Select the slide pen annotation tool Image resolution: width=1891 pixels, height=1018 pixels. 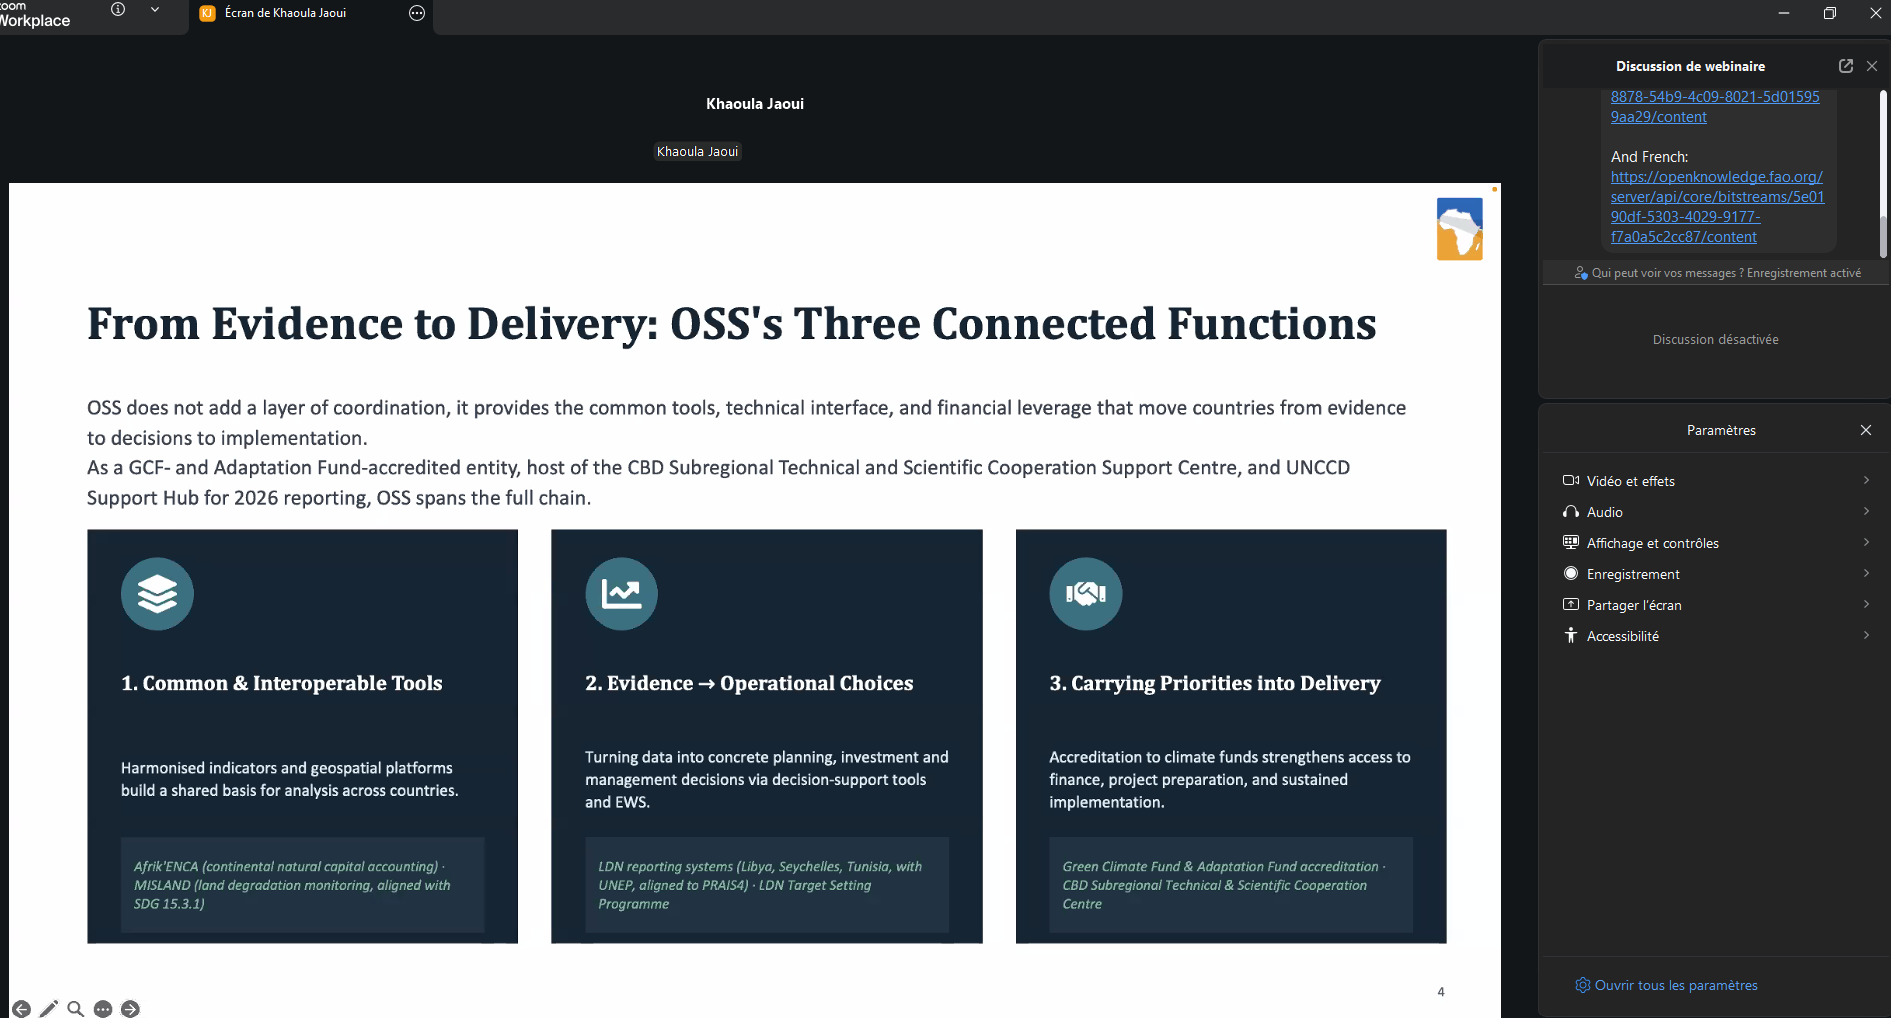48,1009
